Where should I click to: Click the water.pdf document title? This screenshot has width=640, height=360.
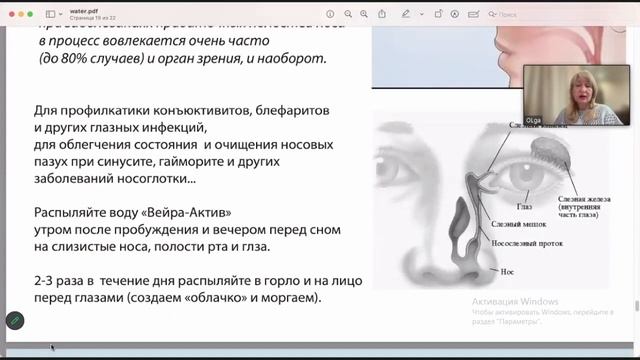(x=84, y=11)
